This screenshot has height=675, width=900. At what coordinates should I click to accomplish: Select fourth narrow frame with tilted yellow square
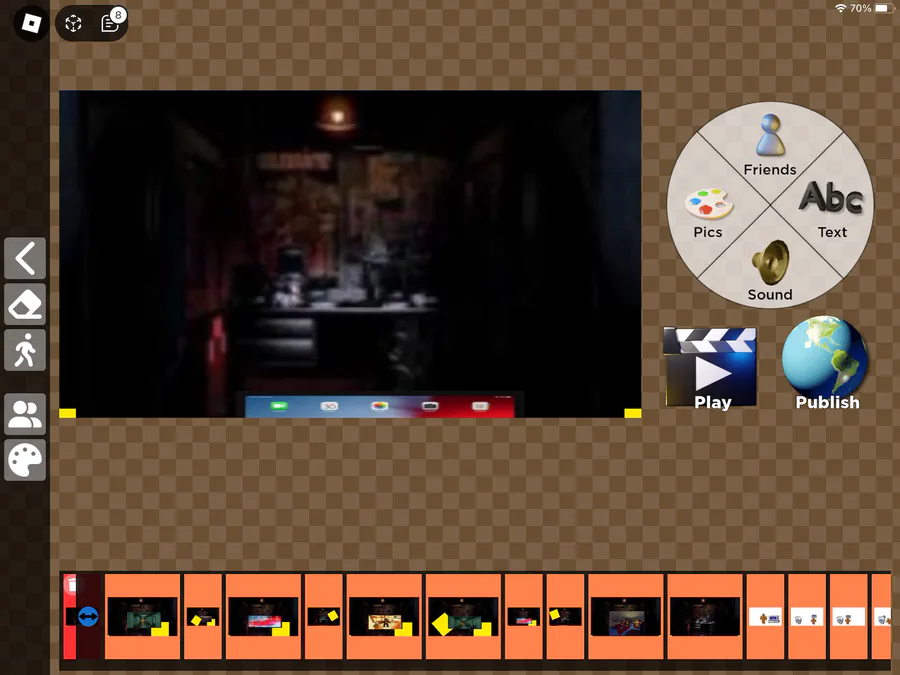(x=324, y=616)
